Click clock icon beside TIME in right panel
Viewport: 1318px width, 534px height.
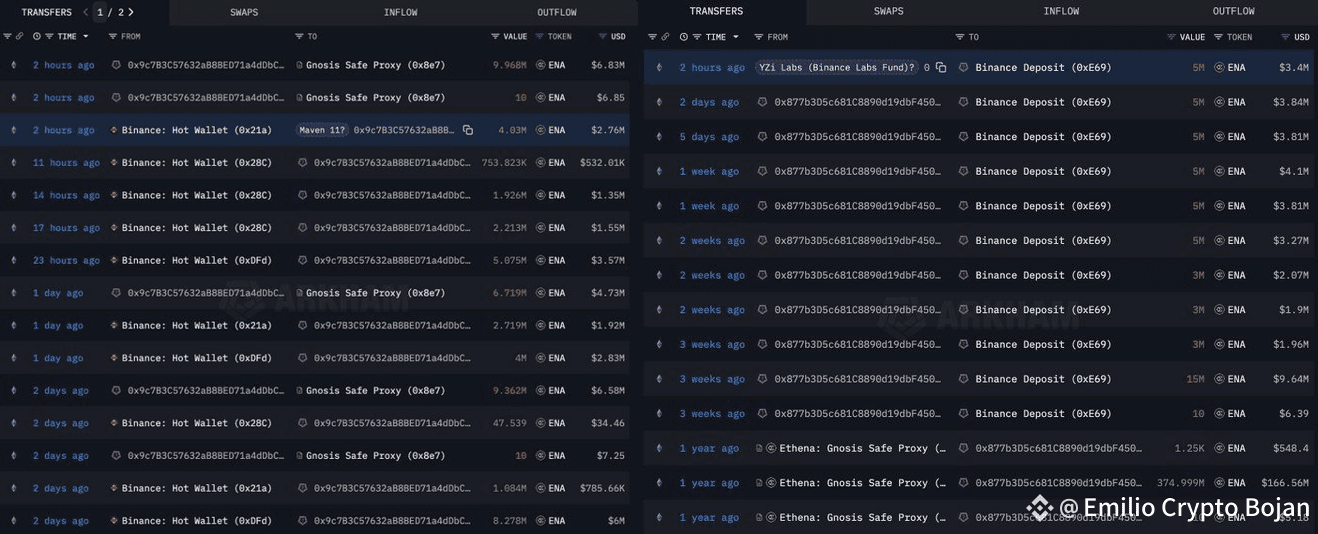click(x=684, y=37)
